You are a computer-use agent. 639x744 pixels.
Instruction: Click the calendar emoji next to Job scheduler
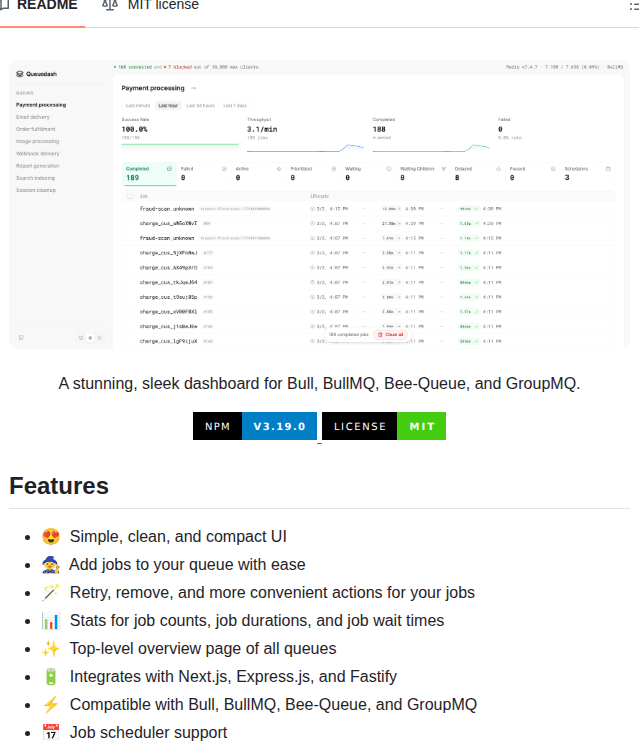point(51,732)
